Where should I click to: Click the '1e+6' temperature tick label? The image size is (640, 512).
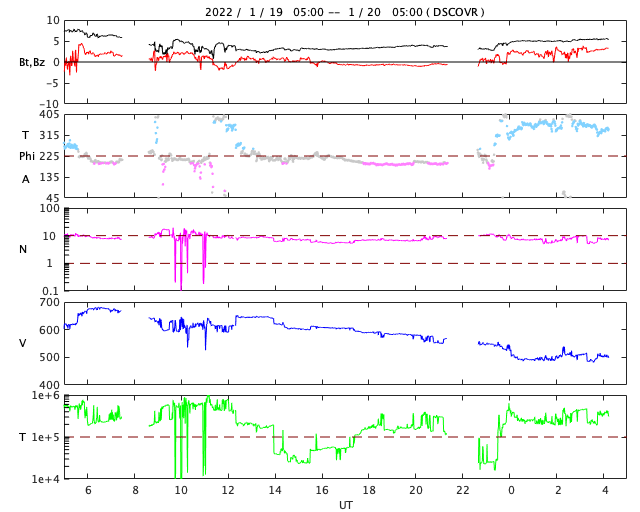tap(46, 396)
